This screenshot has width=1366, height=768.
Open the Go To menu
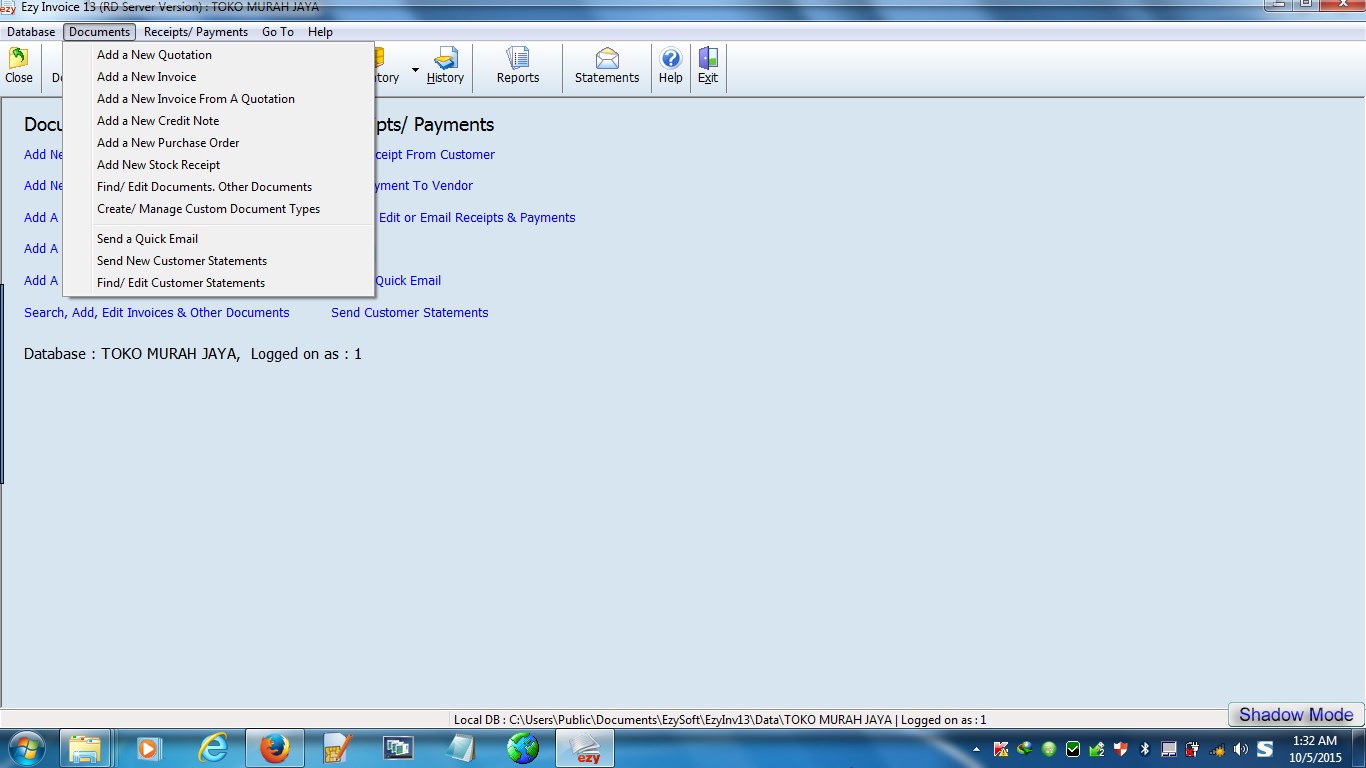click(x=278, y=32)
